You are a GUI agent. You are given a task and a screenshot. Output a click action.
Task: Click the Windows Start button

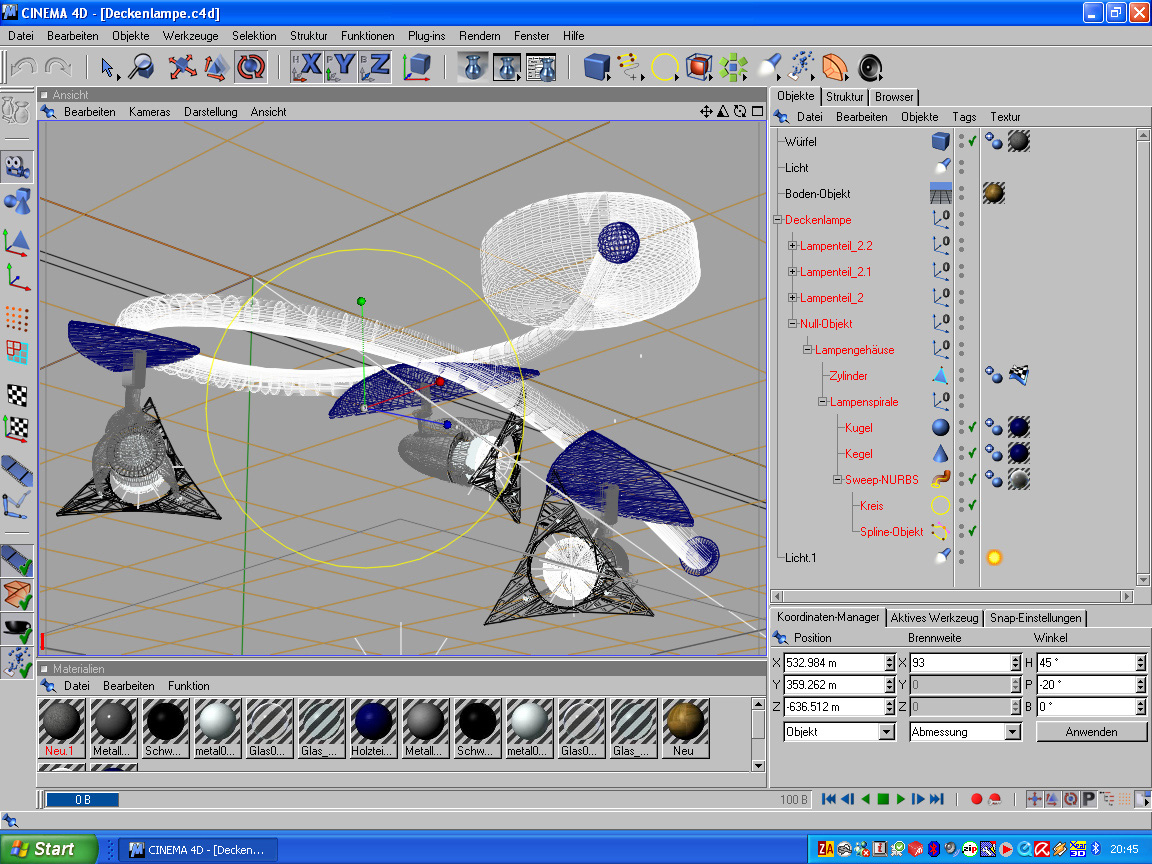click(48, 849)
